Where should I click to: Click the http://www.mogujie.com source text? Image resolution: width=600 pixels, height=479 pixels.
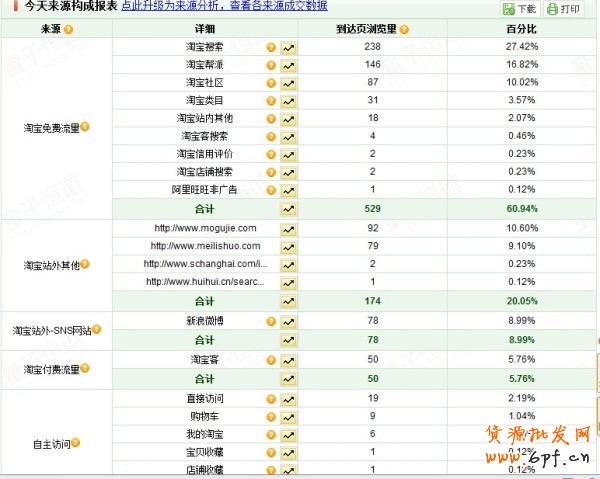[x=205, y=228]
